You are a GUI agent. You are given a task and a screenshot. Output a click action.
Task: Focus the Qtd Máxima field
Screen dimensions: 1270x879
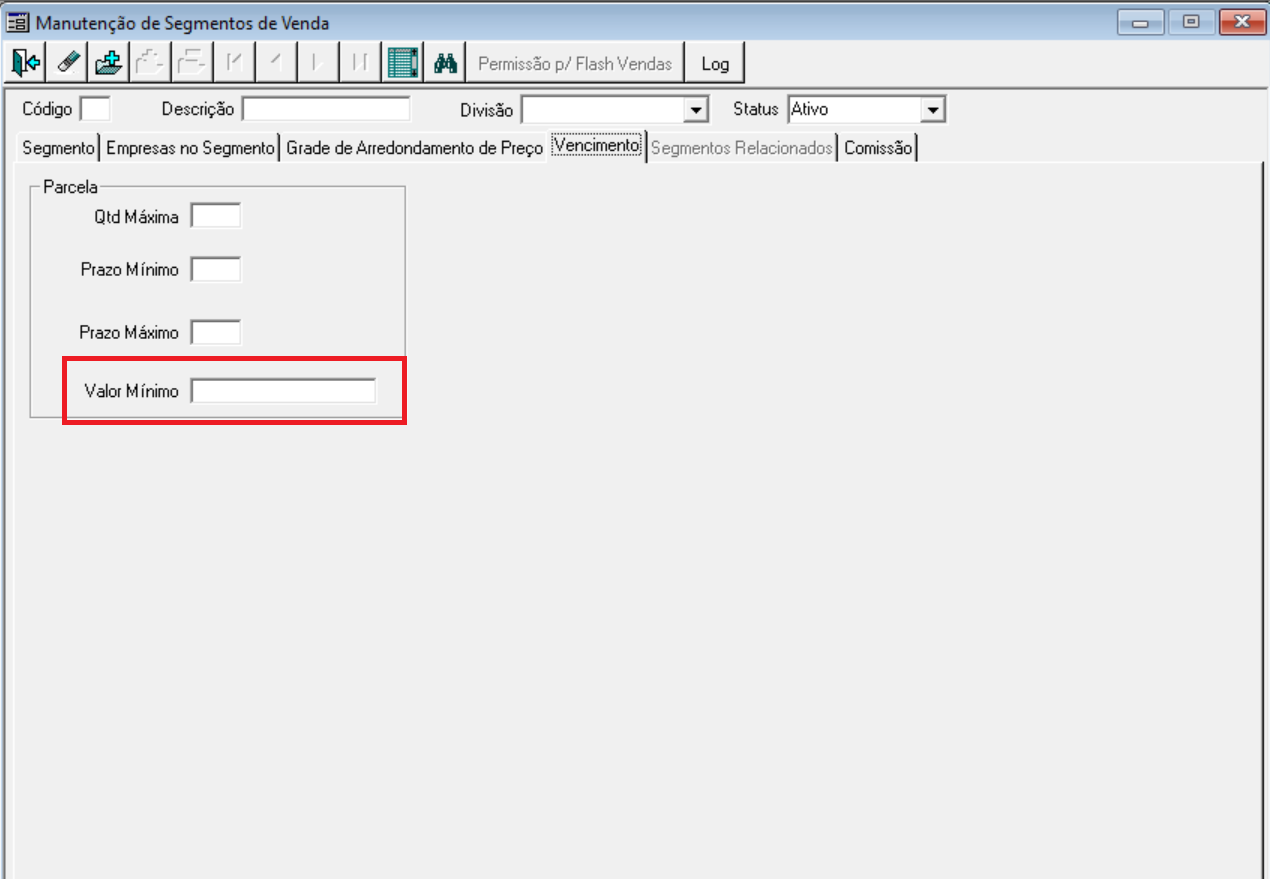tap(216, 216)
